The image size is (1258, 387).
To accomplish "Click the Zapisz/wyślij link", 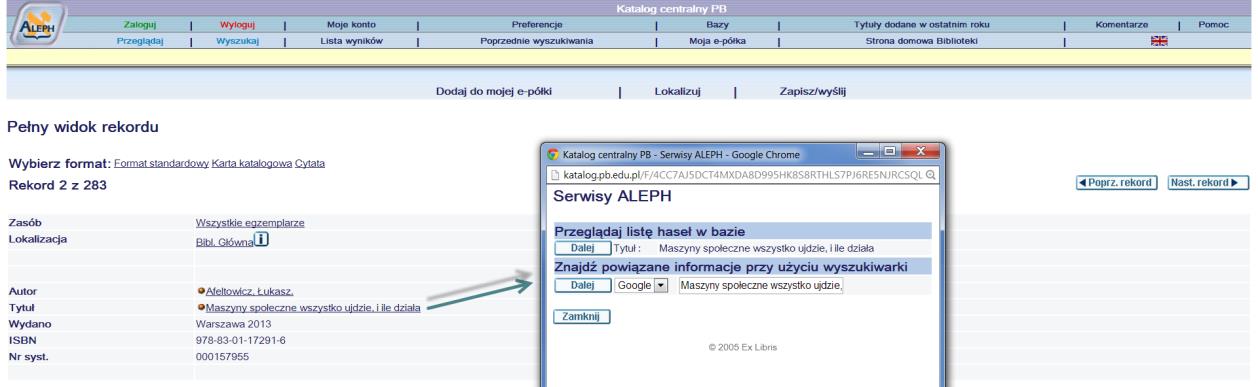I will (812, 91).
